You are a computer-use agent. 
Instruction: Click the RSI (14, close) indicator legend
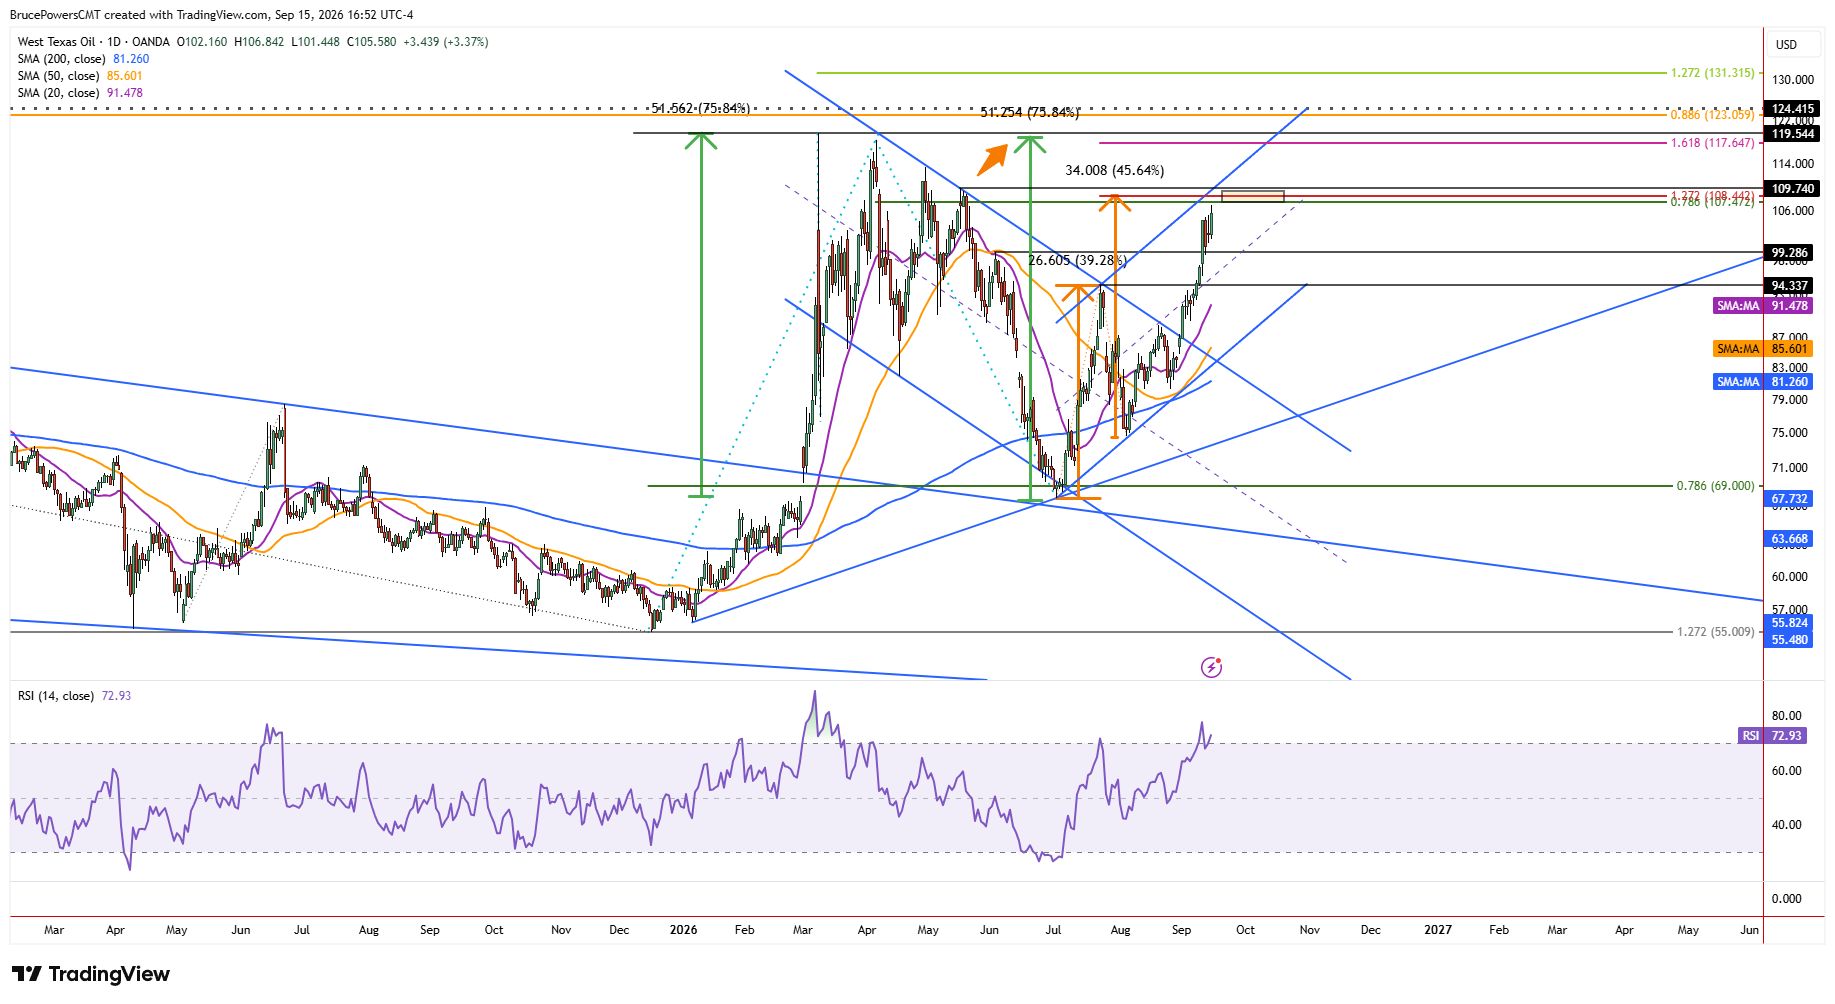coord(74,696)
